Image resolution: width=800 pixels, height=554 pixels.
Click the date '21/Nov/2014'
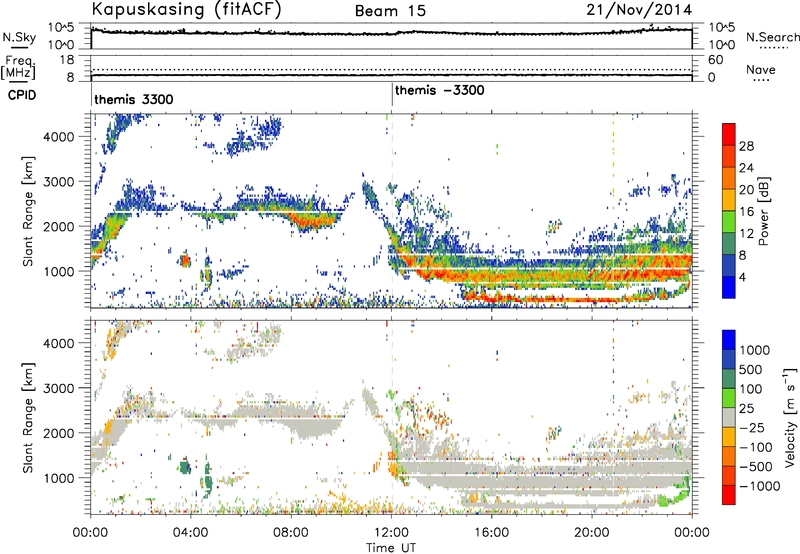[639, 10]
